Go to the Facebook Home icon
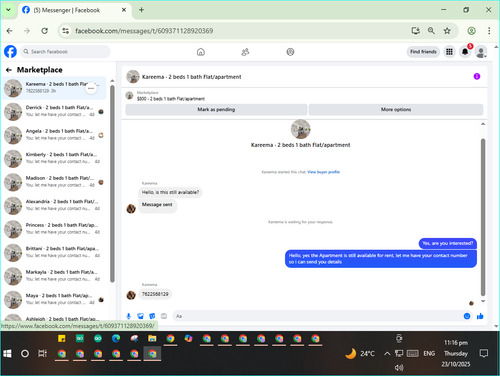Screen dimensions: 500x376 (201, 52)
